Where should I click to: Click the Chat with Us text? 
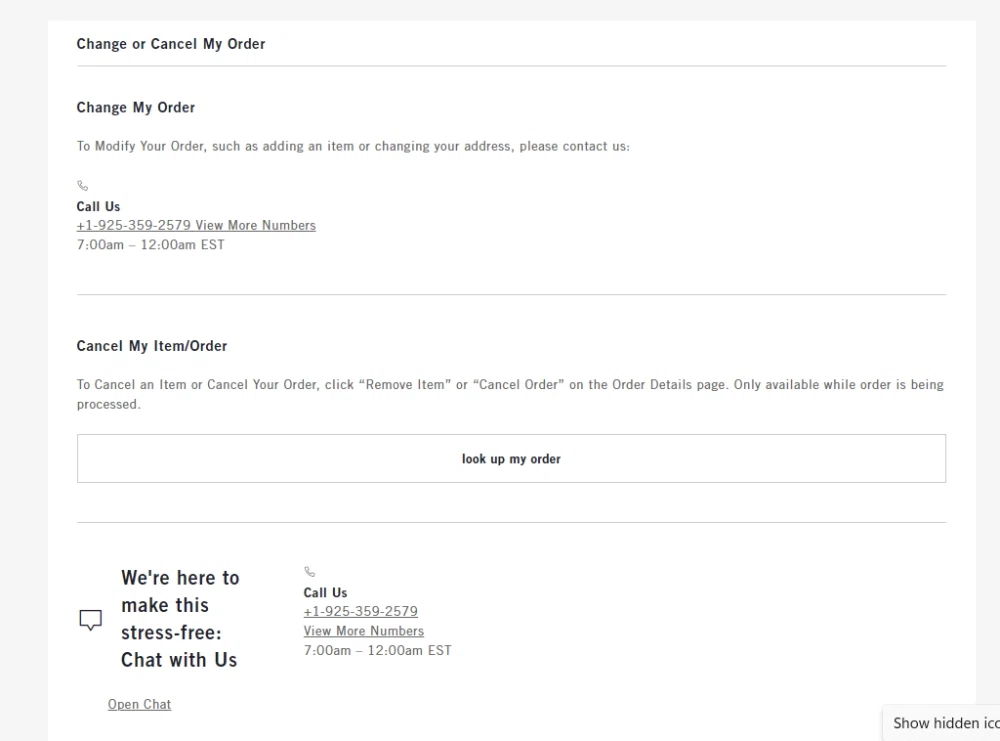click(178, 659)
